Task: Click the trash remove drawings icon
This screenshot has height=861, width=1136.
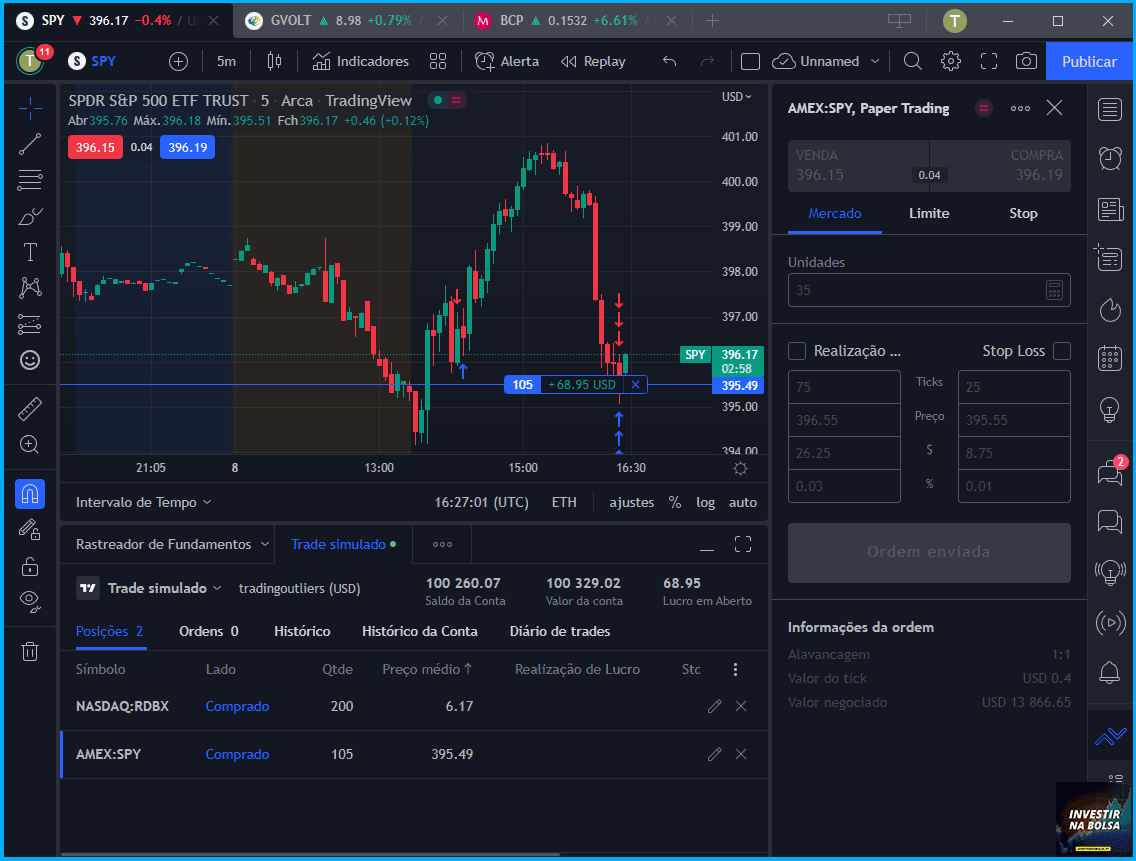Action: 30,651
